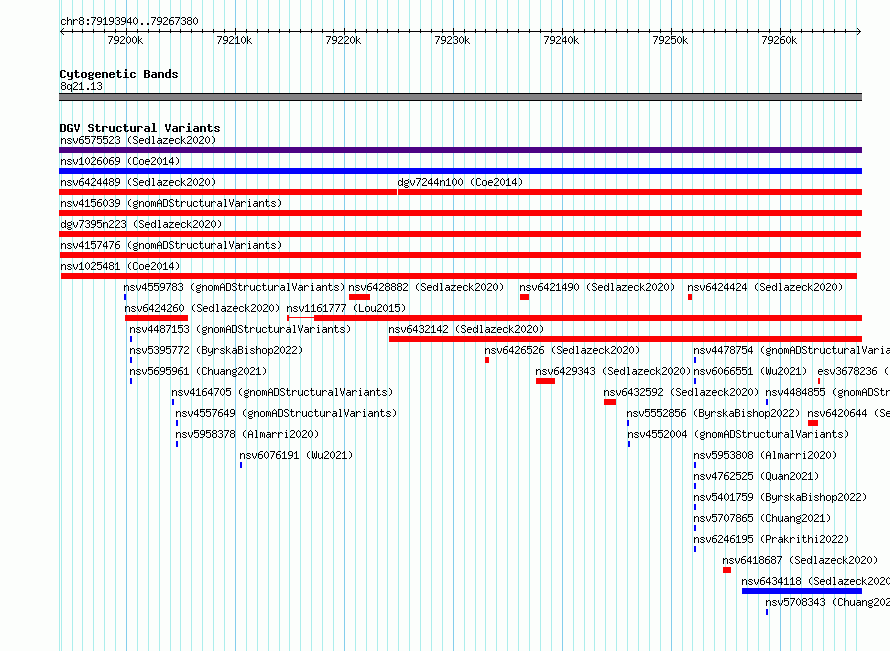Select the nsv5707865 (Chuang2021) label
890x651 pixels.
pyautogui.click(x=762, y=518)
